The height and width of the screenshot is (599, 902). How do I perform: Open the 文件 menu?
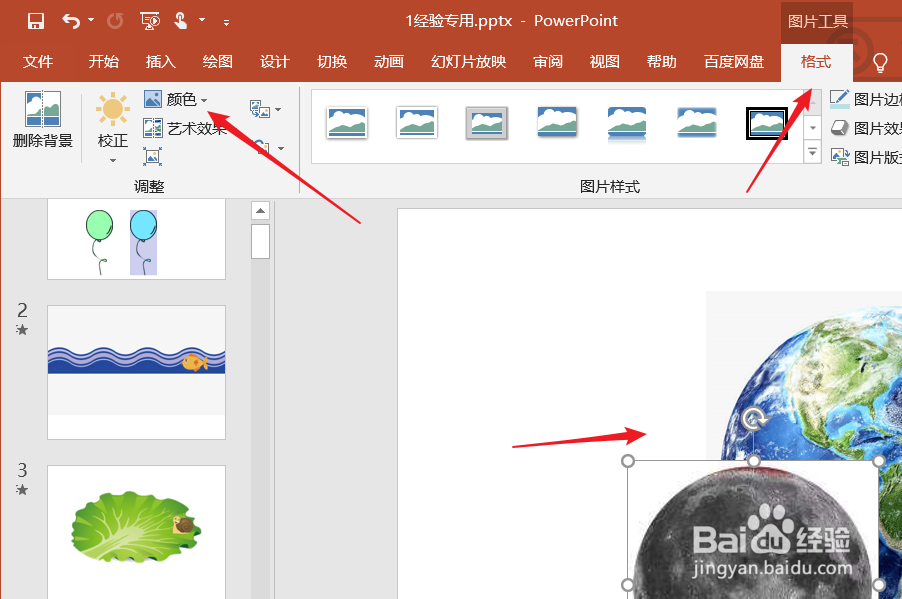(x=38, y=62)
